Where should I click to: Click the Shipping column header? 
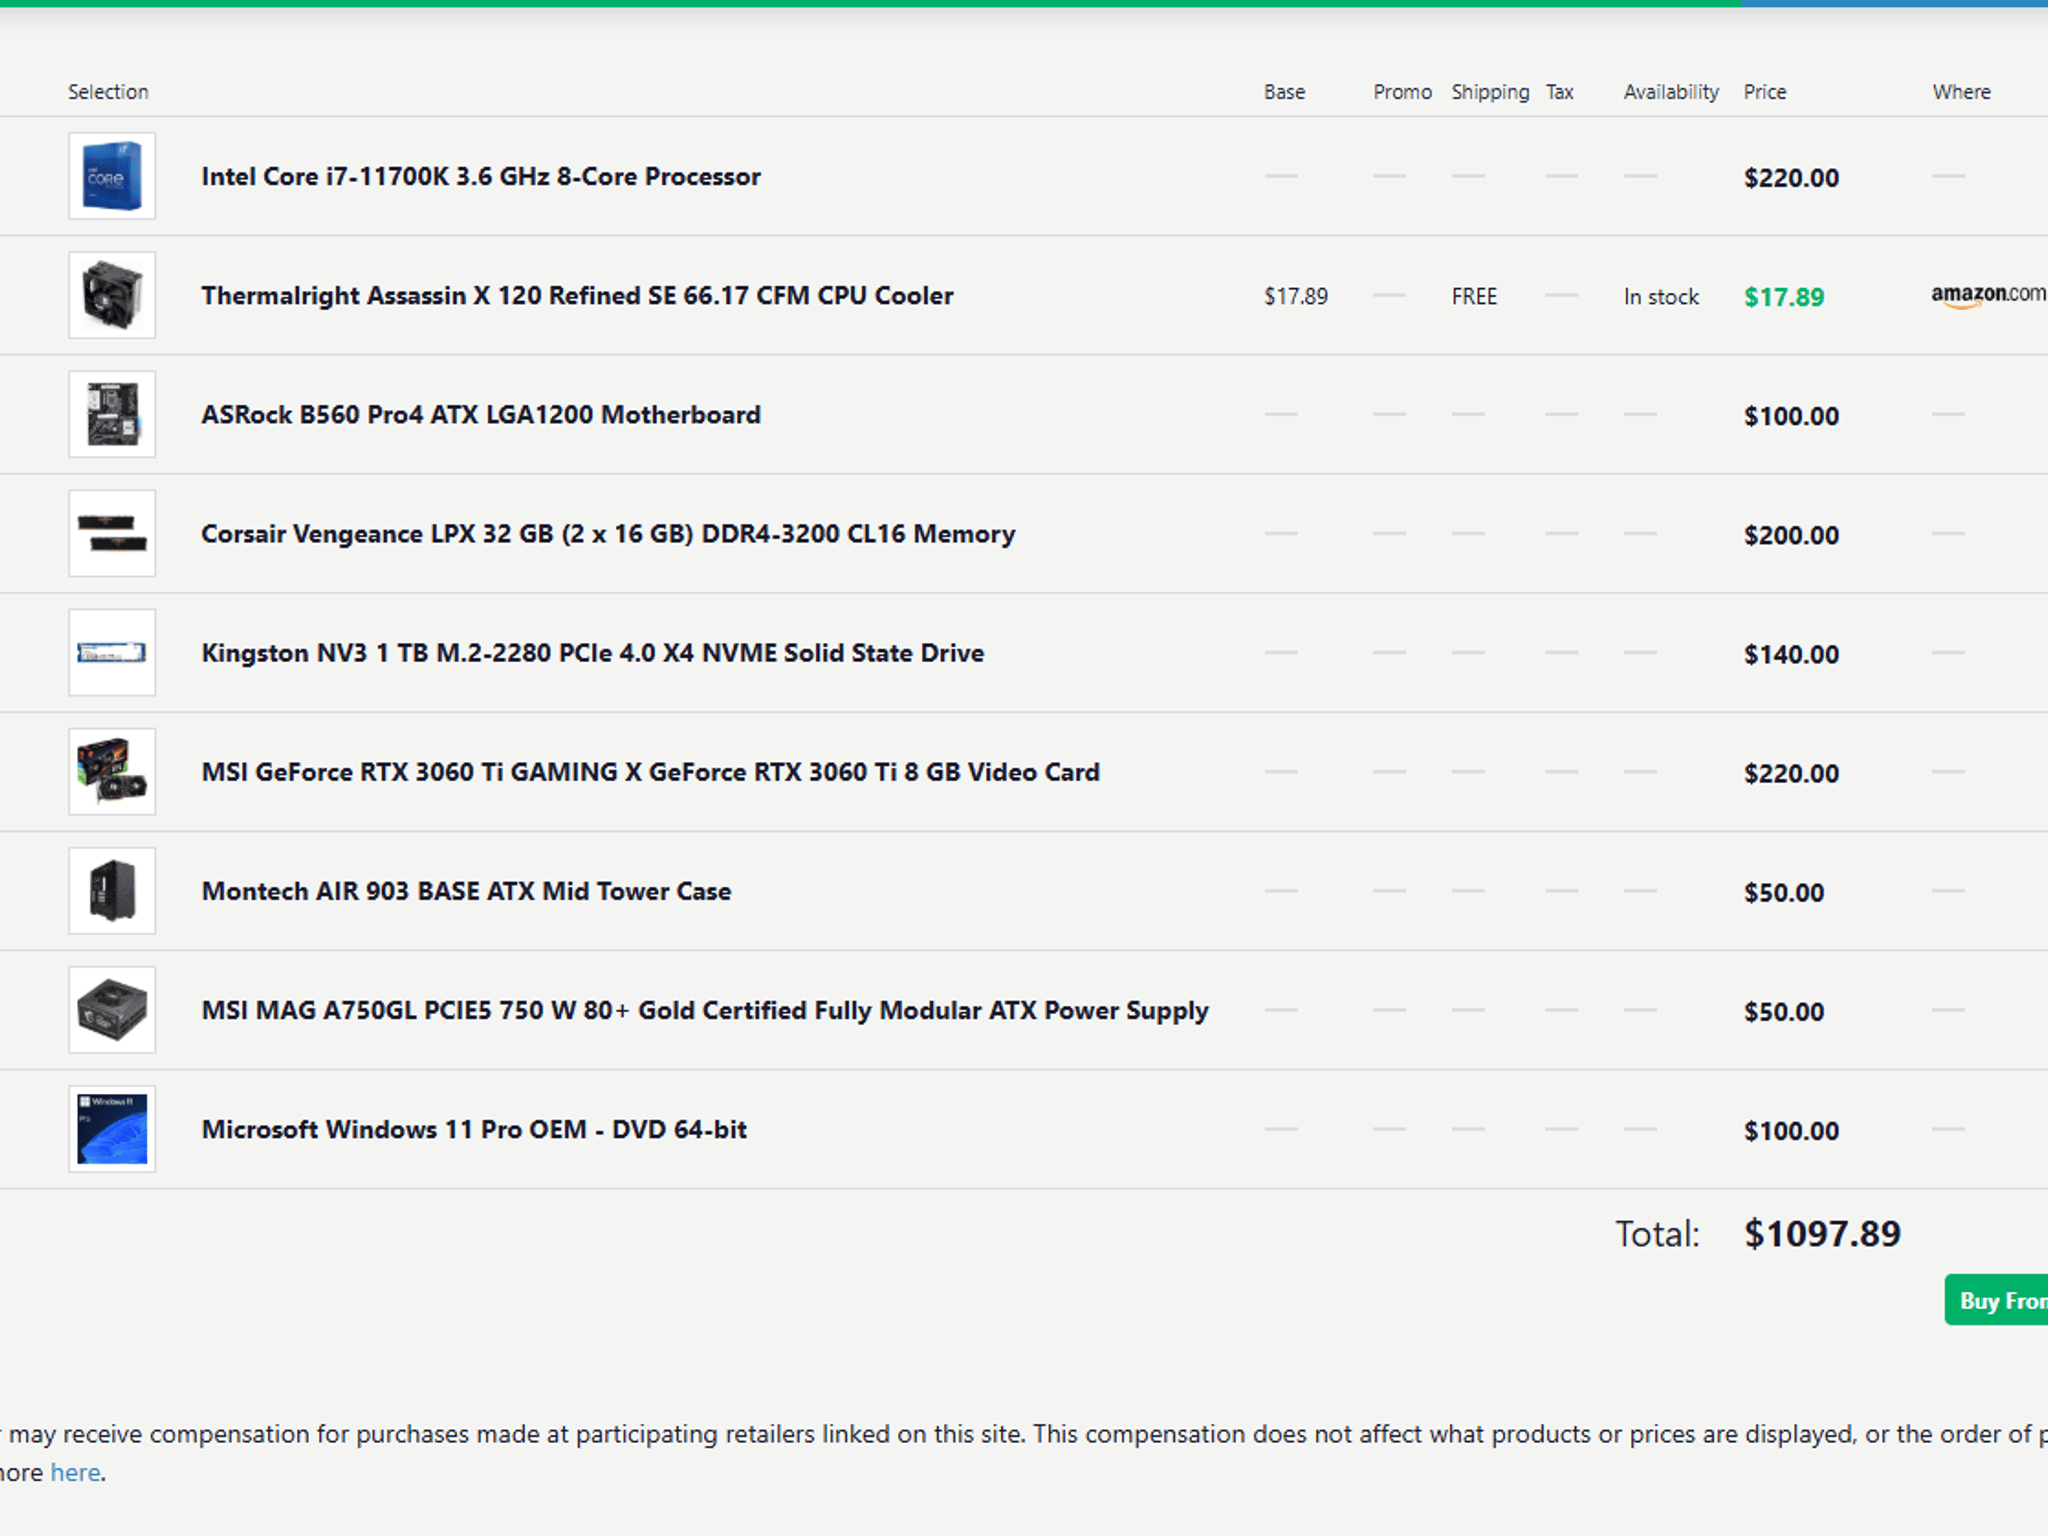pyautogui.click(x=1490, y=92)
